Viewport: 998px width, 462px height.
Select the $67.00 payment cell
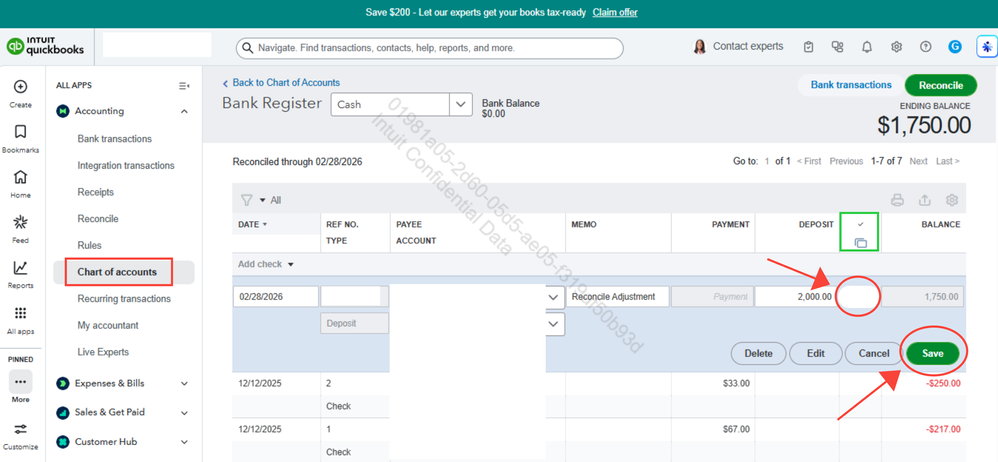pyautogui.click(x=713, y=430)
